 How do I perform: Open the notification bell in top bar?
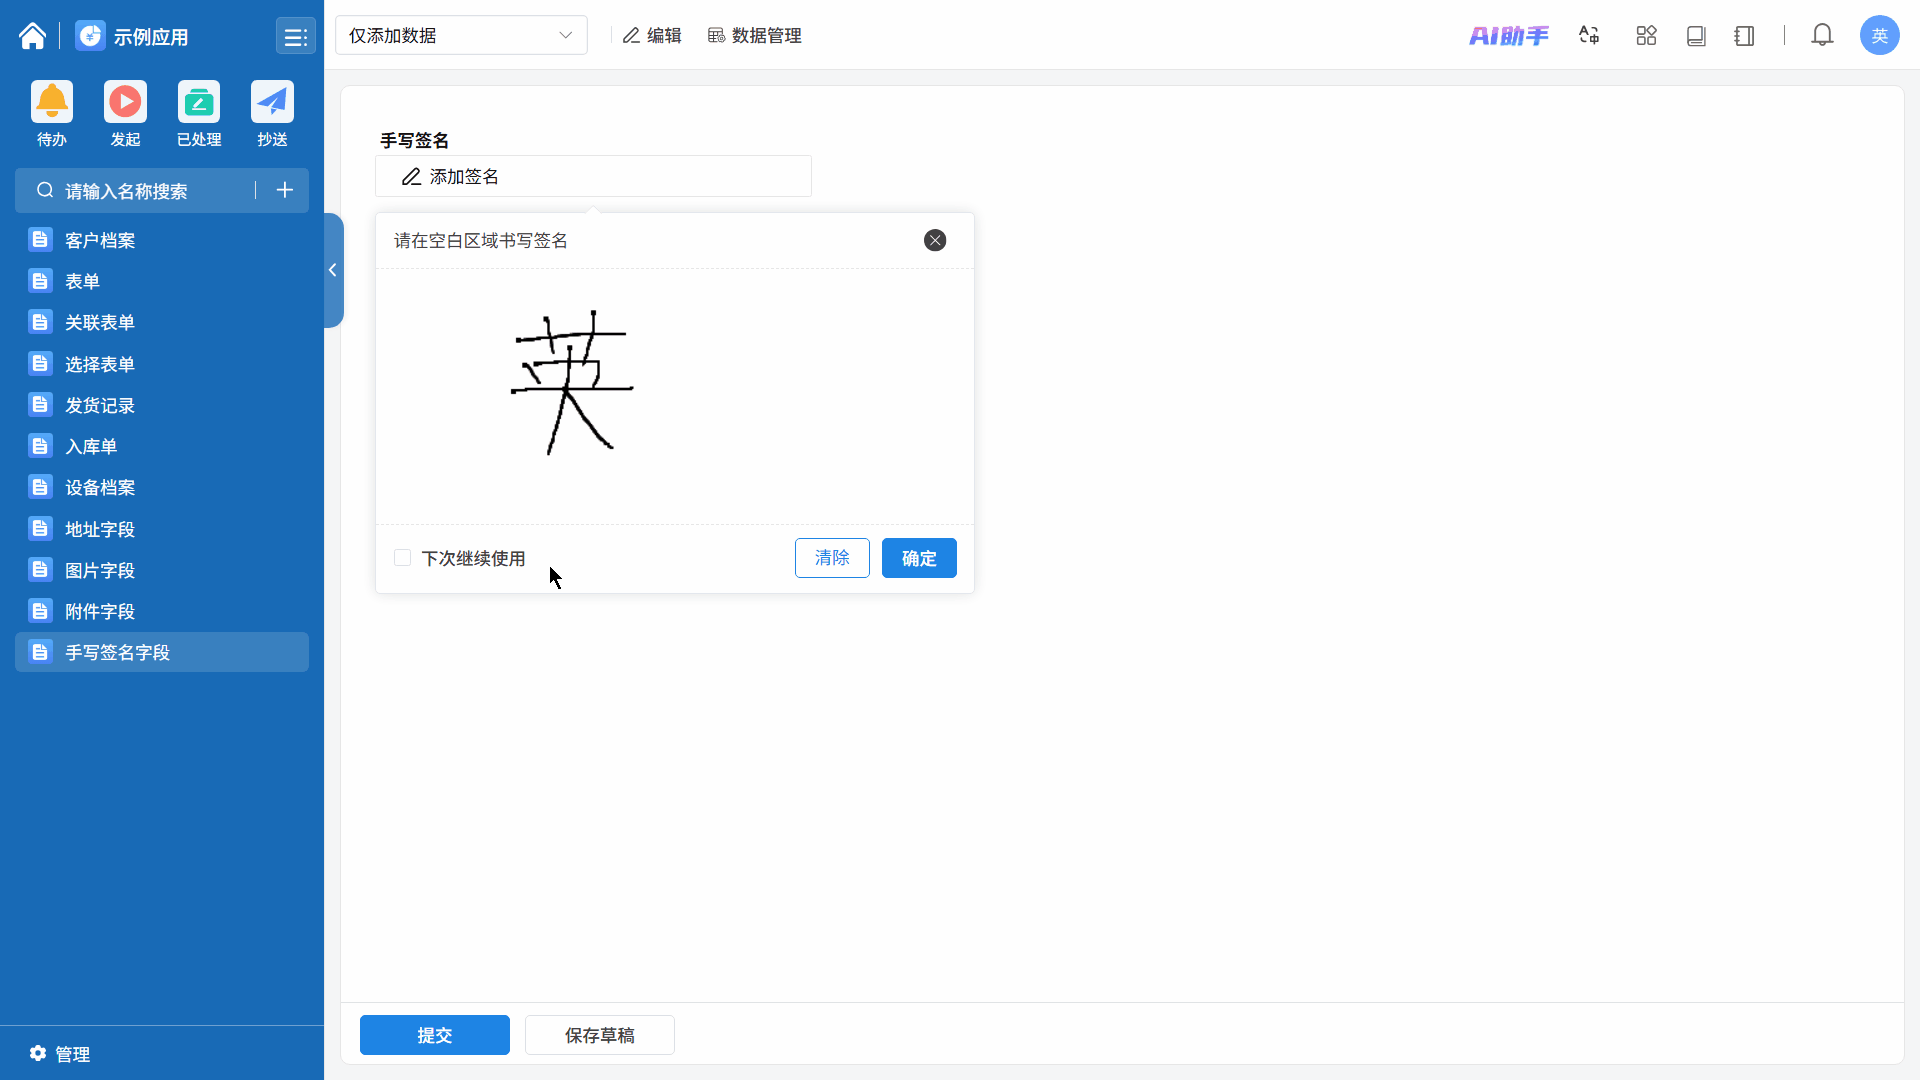(1822, 36)
